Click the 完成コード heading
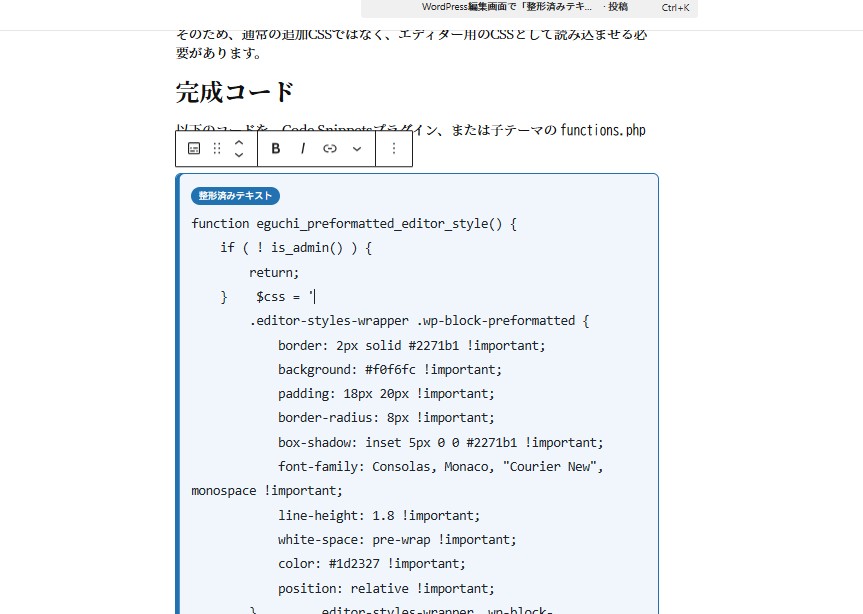 coord(235,92)
